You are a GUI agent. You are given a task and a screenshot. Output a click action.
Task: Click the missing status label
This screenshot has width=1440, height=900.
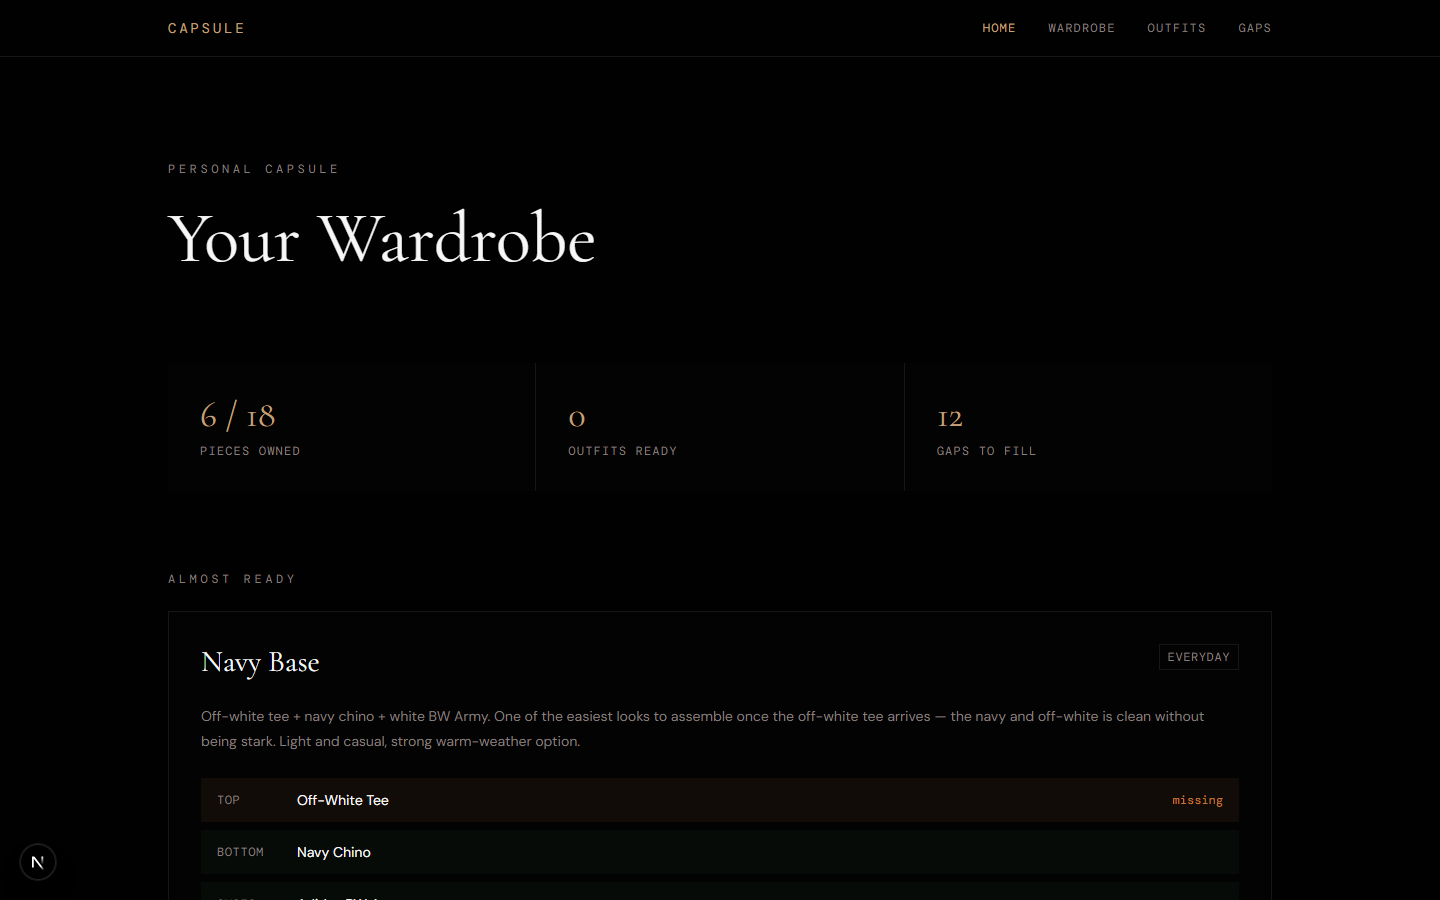(1197, 800)
